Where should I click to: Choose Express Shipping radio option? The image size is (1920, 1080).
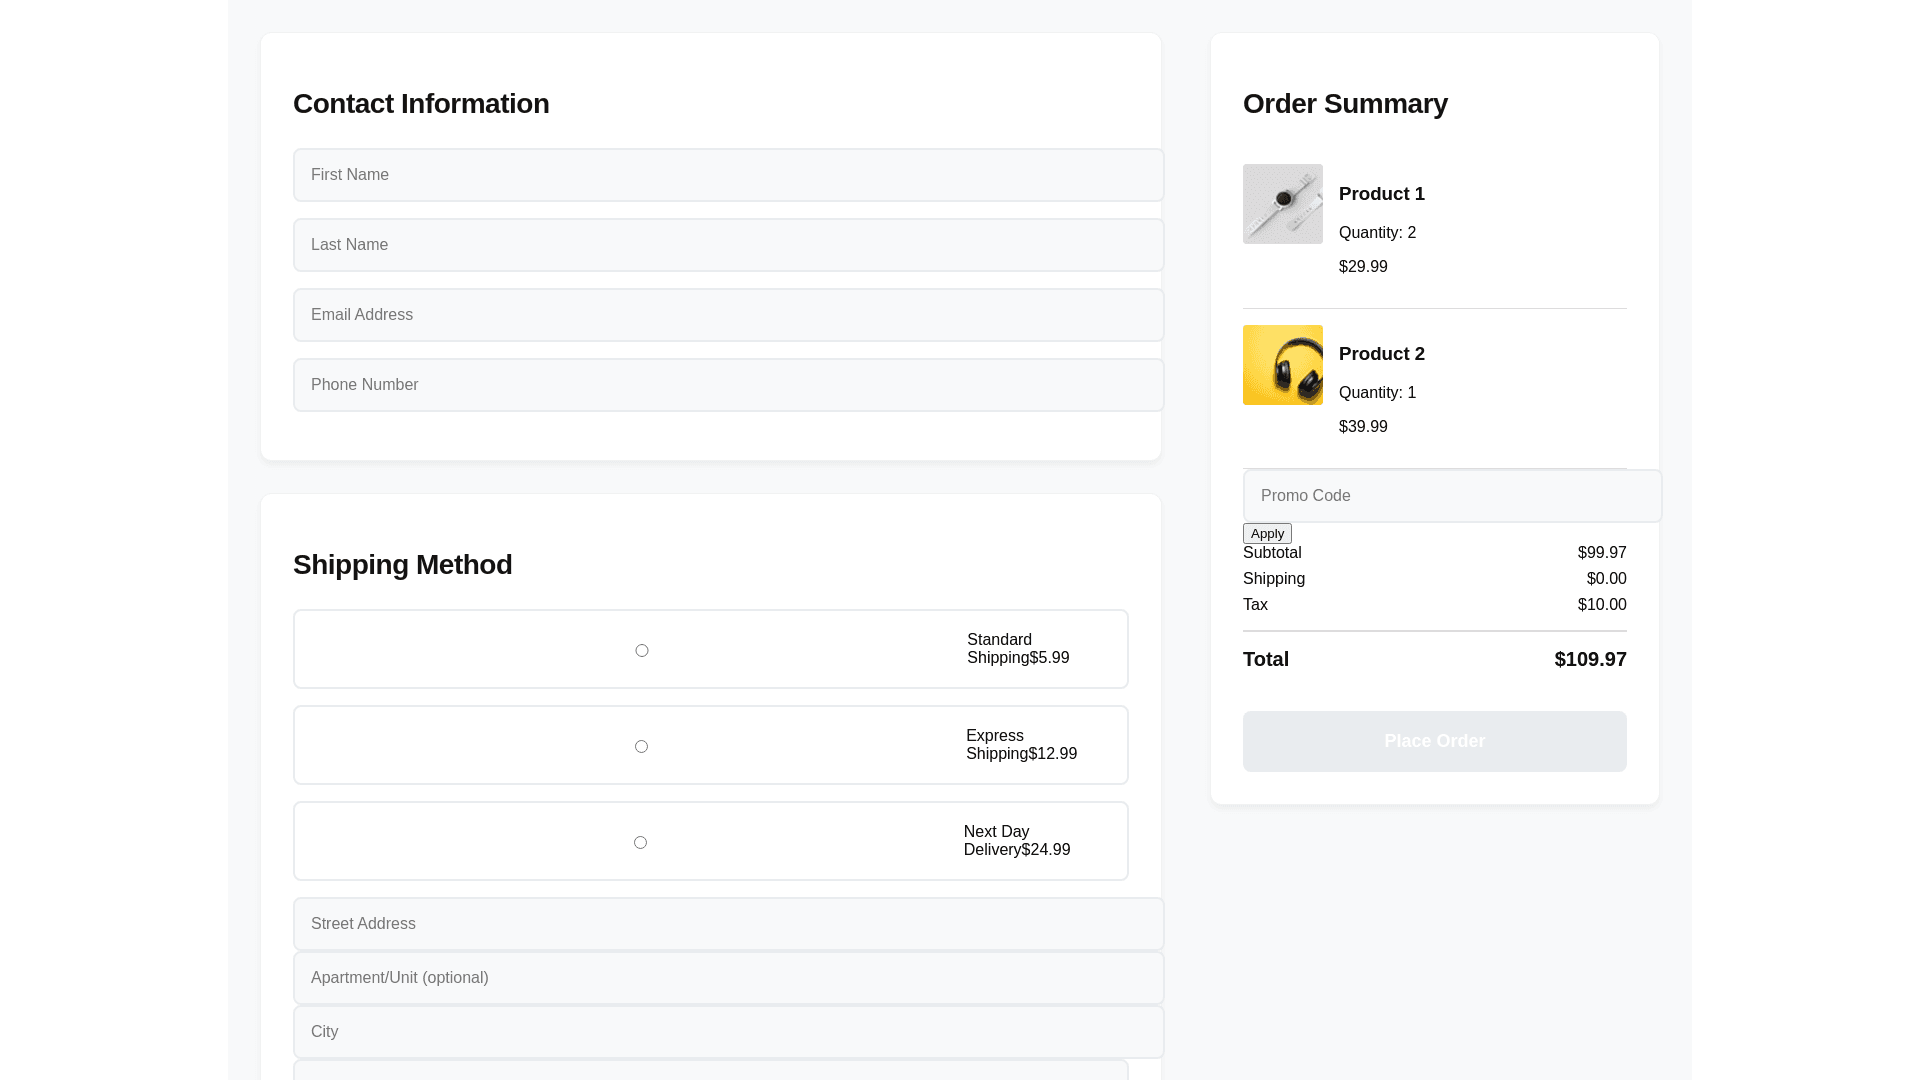[x=641, y=747]
